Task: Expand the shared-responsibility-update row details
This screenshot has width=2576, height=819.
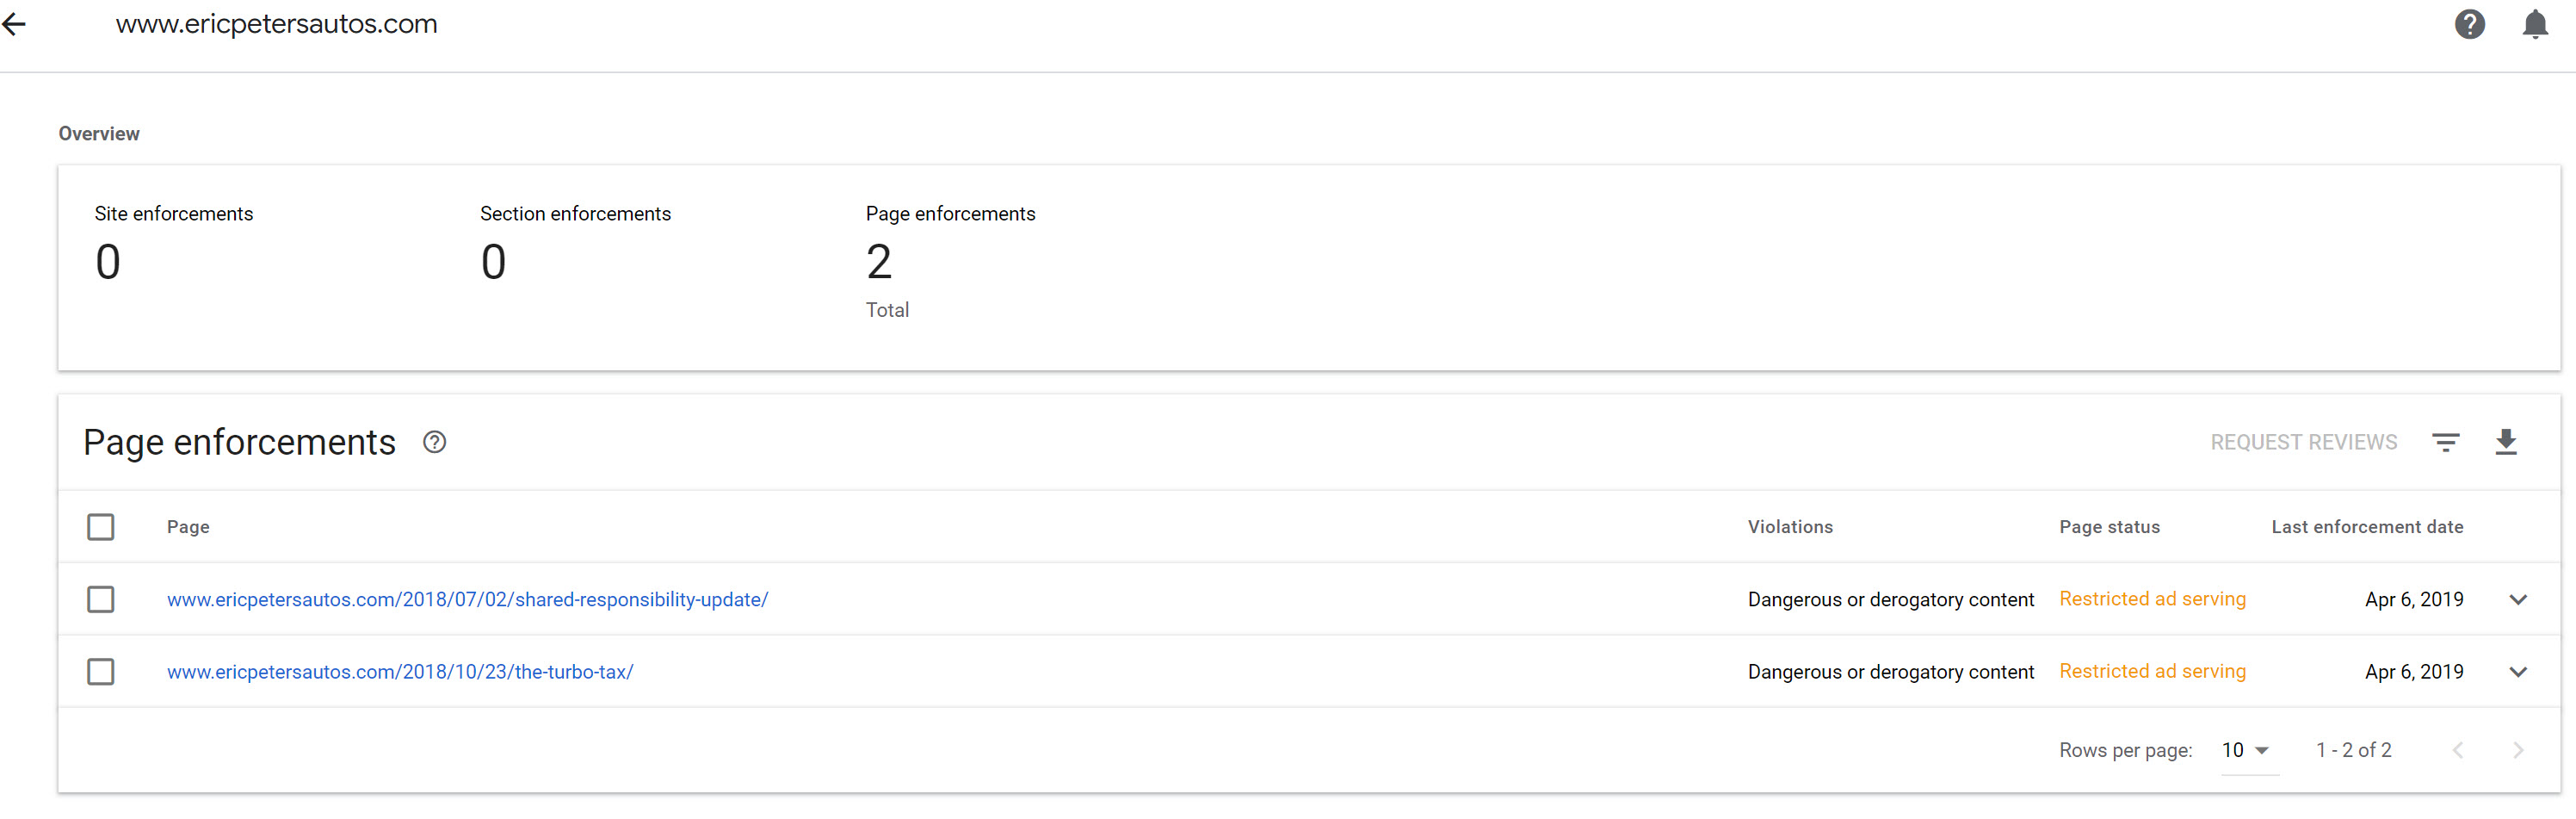Action: click(2517, 599)
